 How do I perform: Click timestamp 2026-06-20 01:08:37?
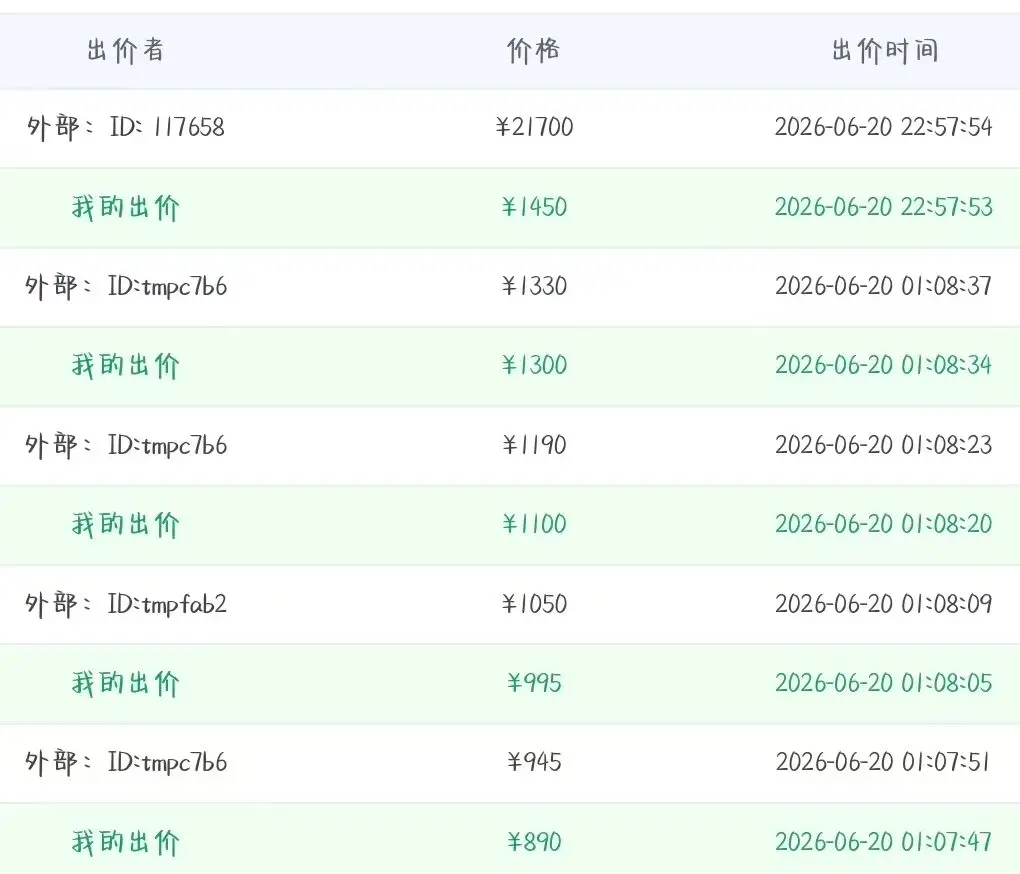coord(883,286)
